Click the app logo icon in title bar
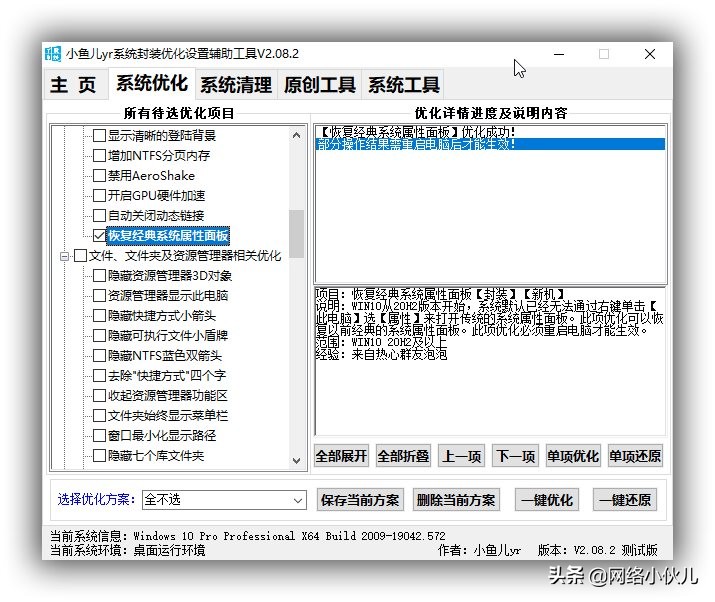This screenshot has height=602, width=715. tap(53, 54)
